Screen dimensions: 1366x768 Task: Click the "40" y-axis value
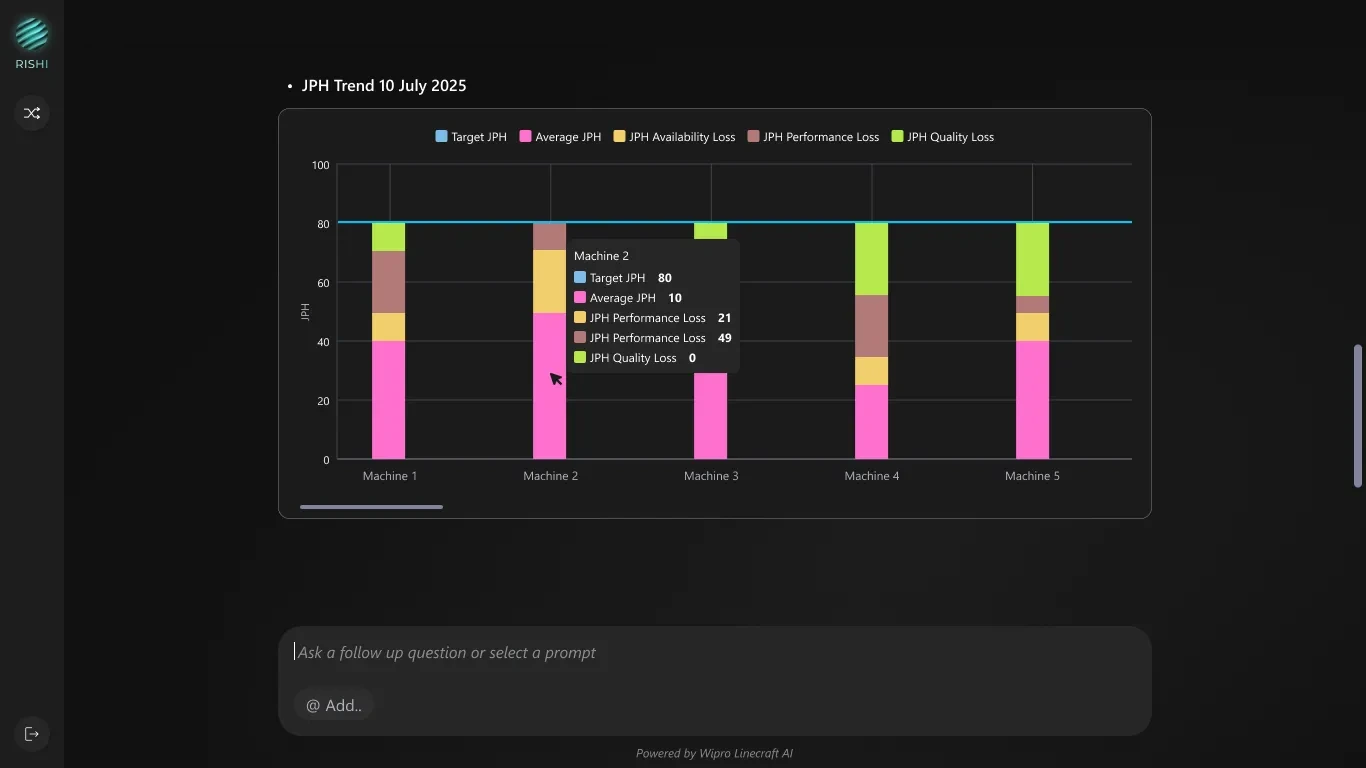[323, 342]
